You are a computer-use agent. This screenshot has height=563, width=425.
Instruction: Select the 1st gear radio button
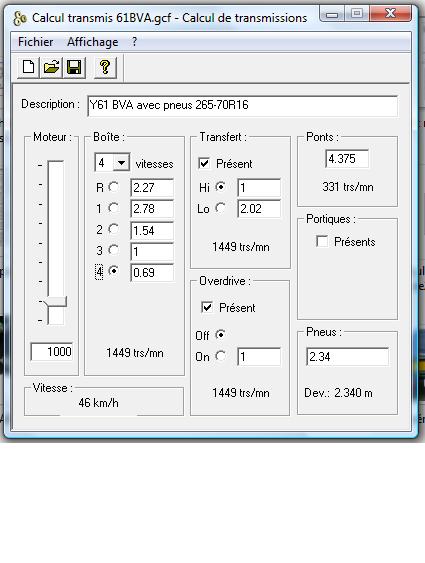[114, 208]
